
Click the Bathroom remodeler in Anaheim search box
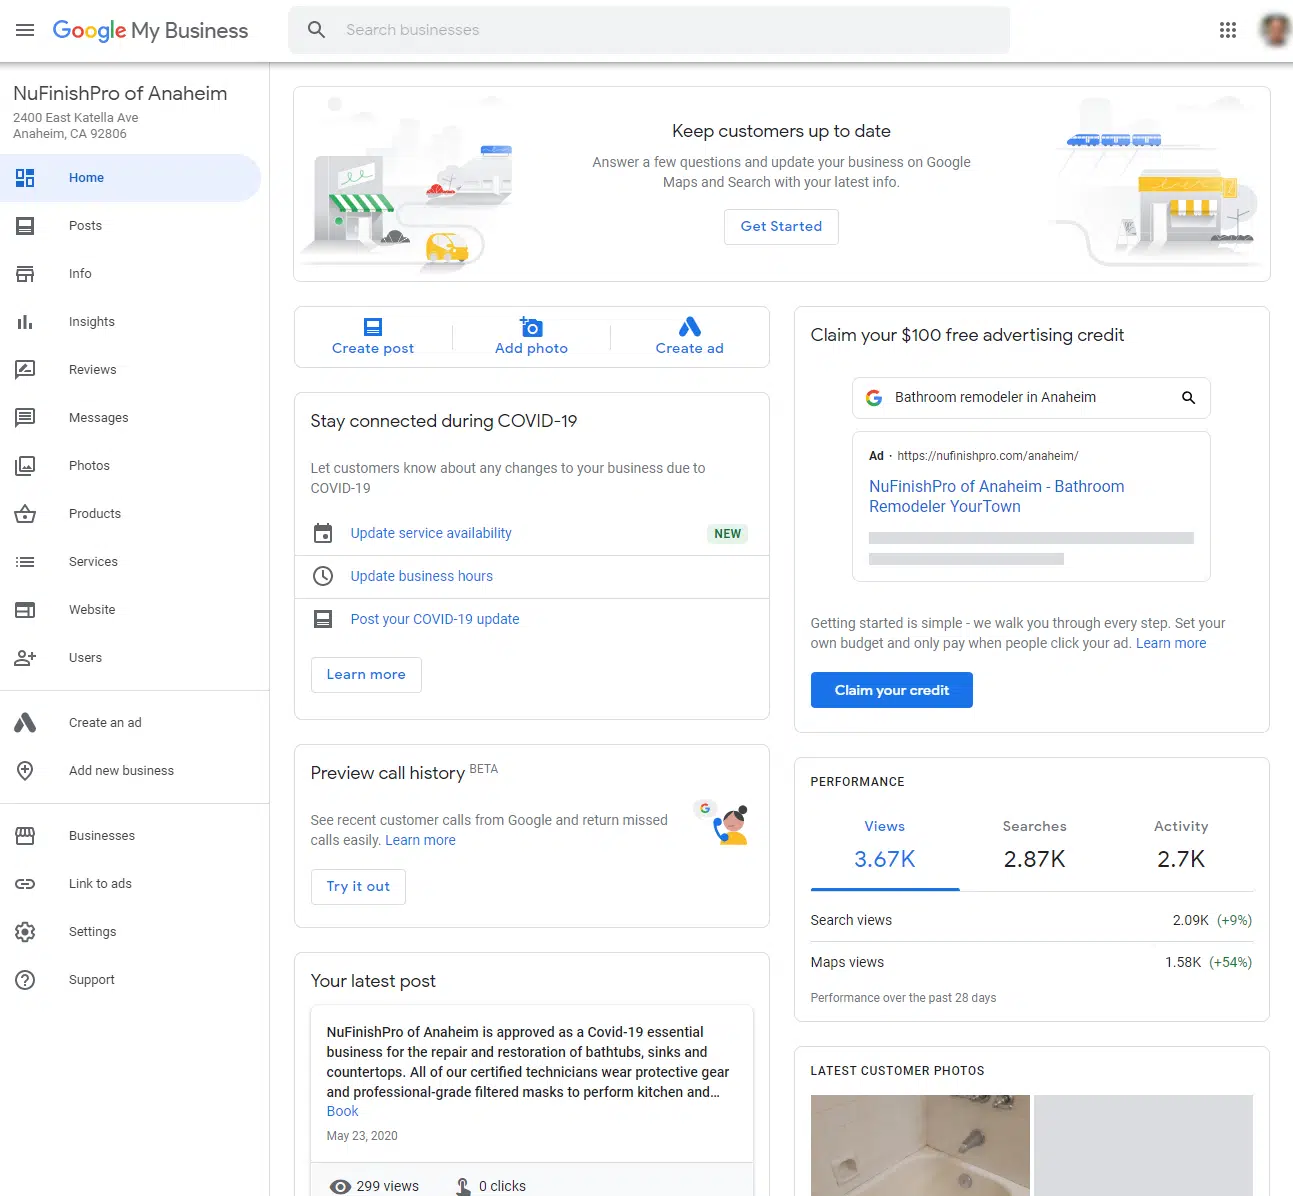pyautogui.click(x=1031, y=398)
